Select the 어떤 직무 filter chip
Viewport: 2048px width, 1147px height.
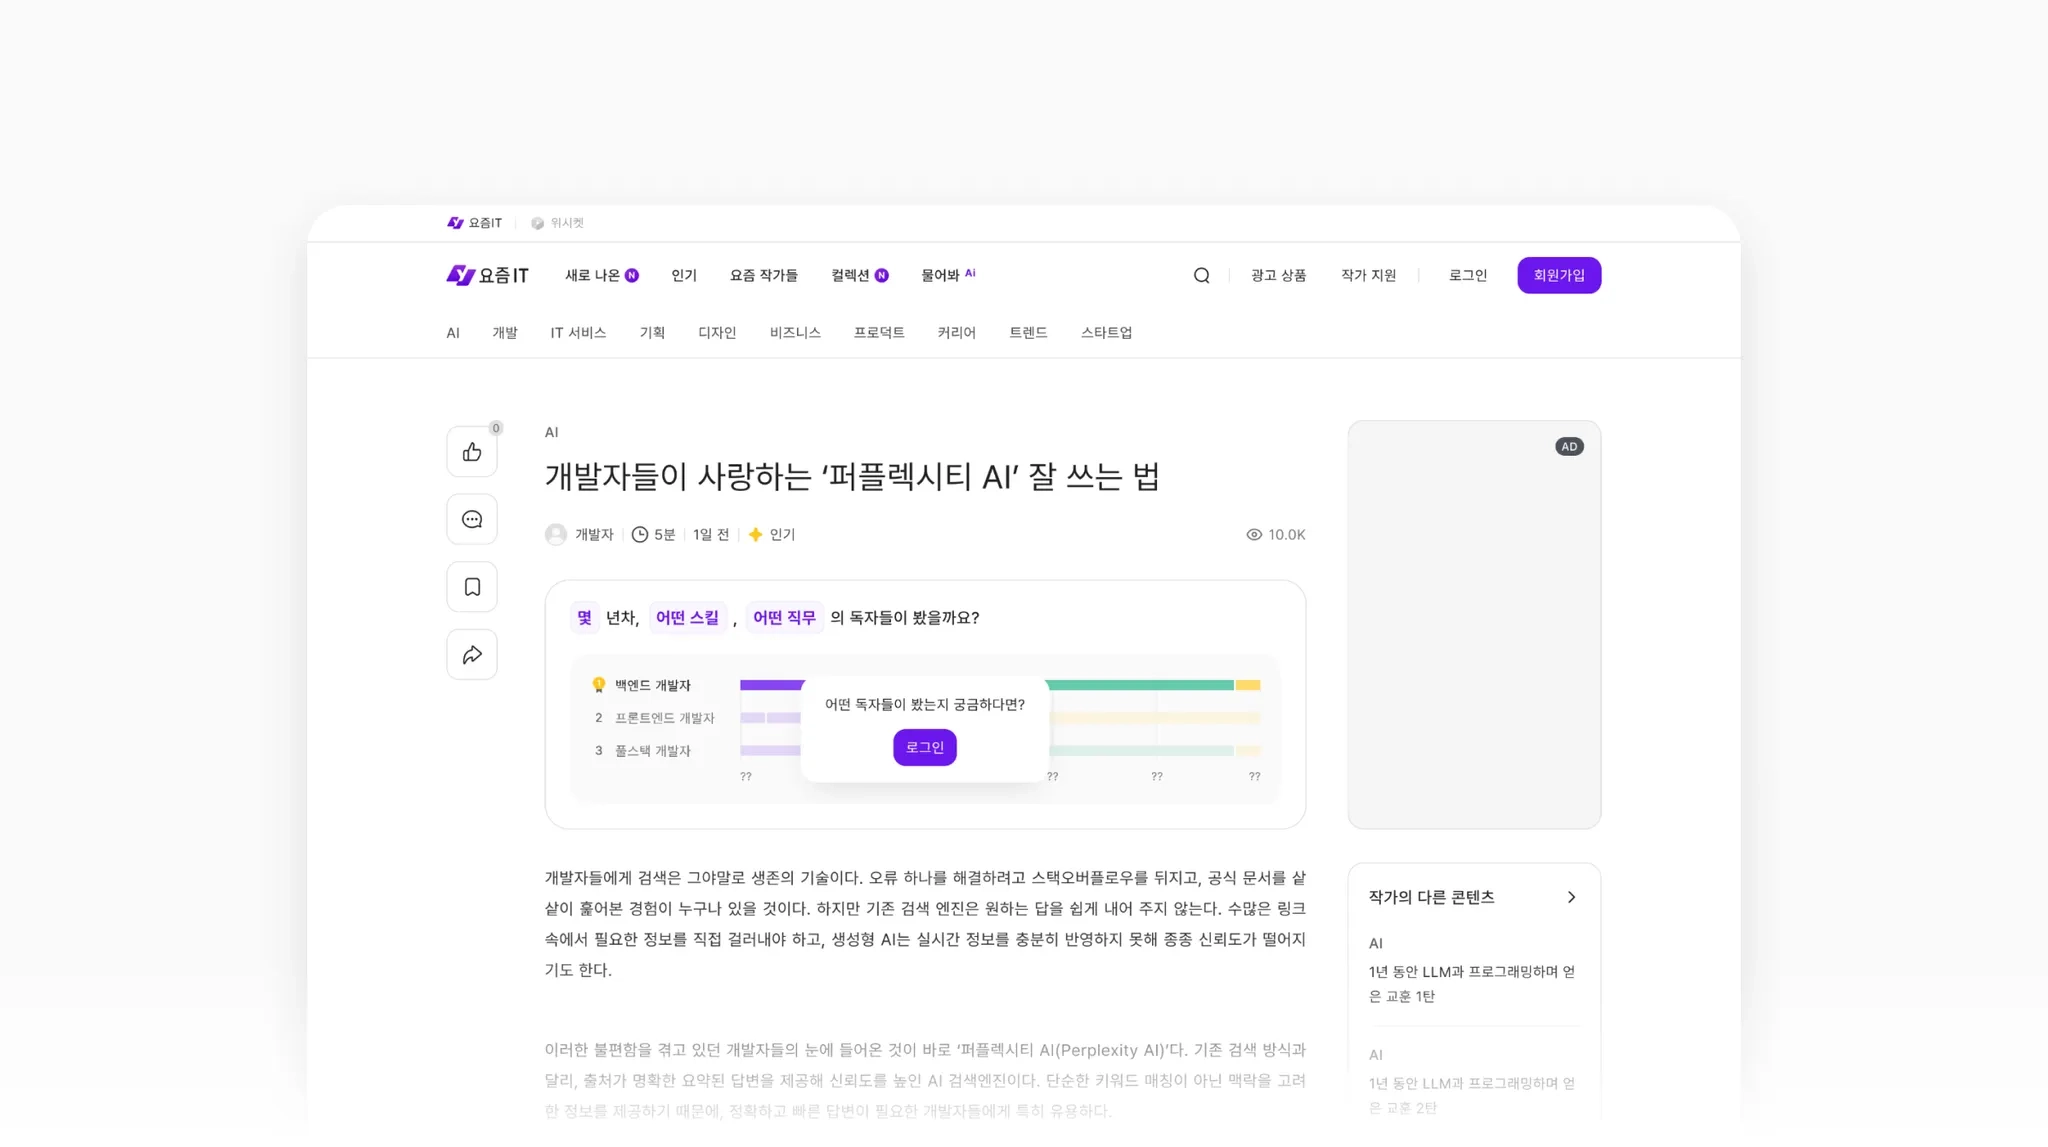click(784, 618)
